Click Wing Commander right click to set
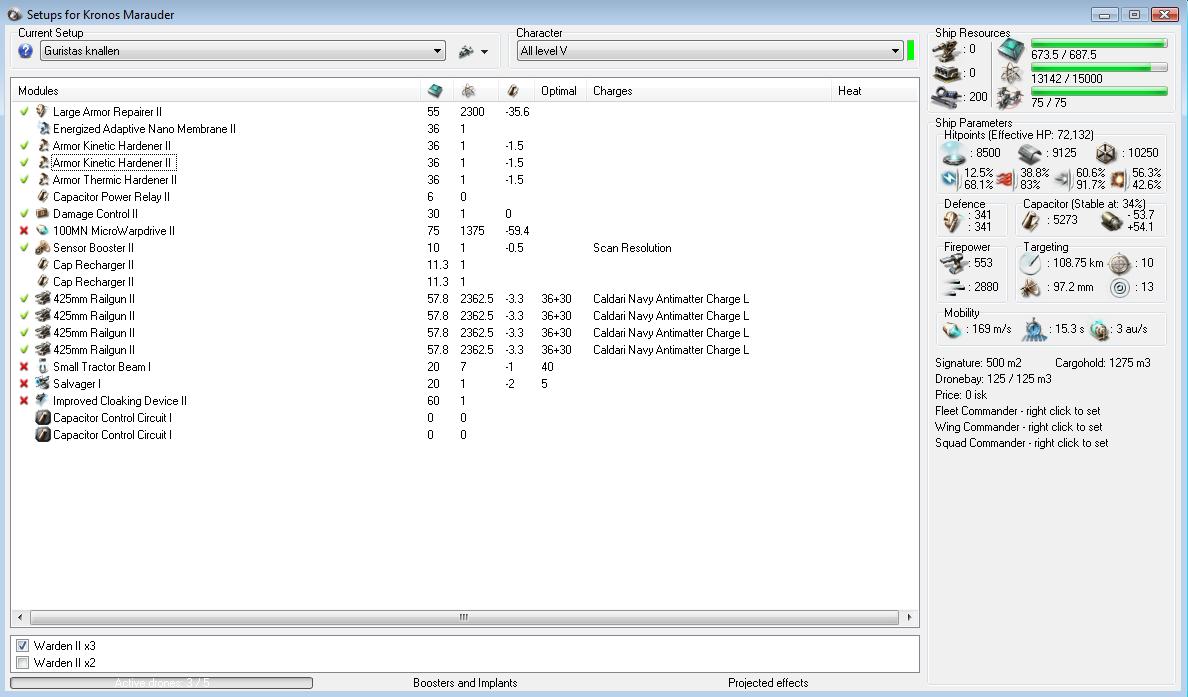This screenshot has width=1188, height=697. coord(1018,427)
